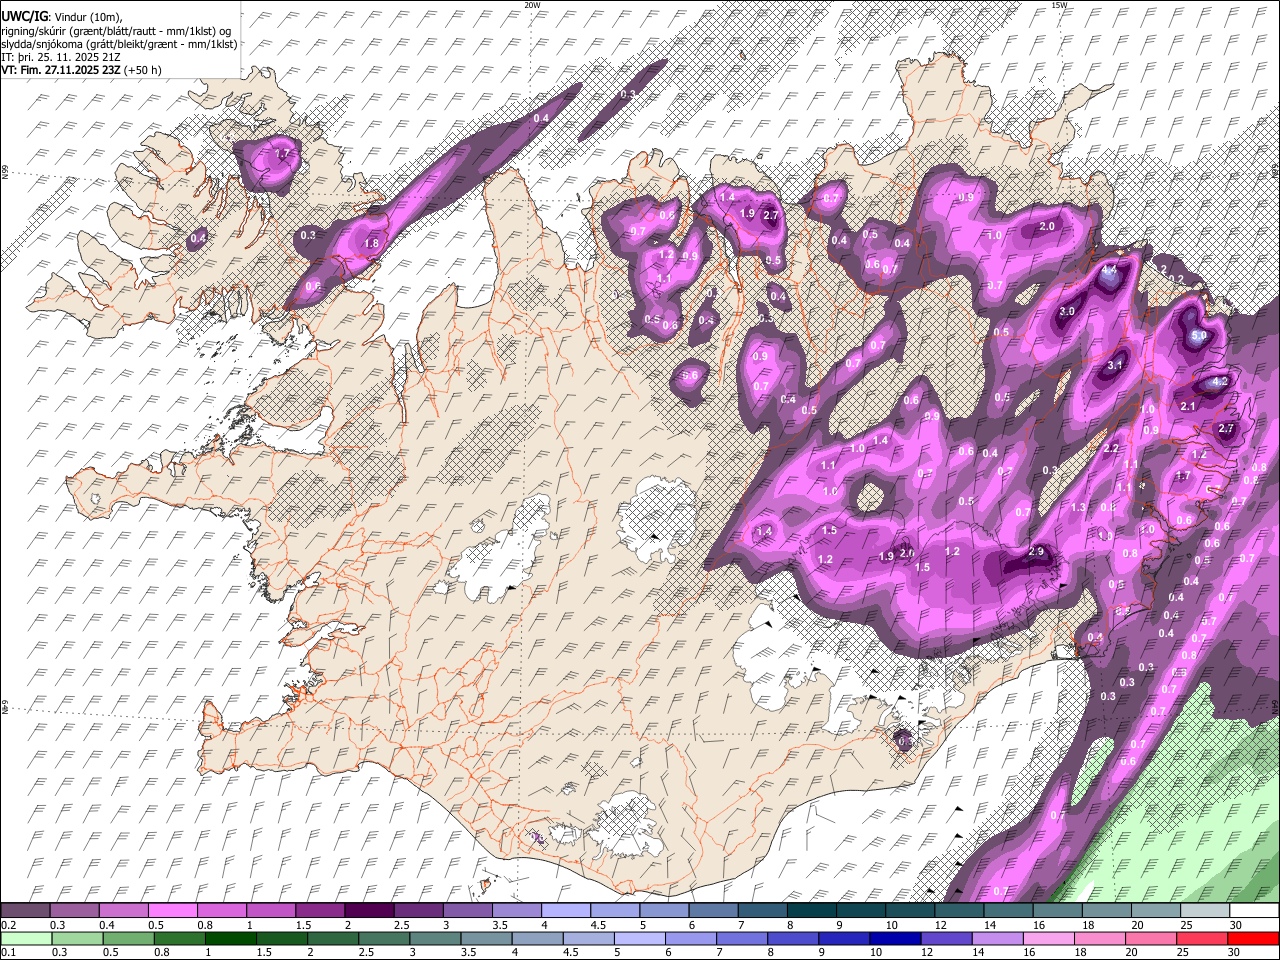Select the darkest green 1 swatch in lower legend
This screenshot has height=960, width=1280.
pos(230,938)
